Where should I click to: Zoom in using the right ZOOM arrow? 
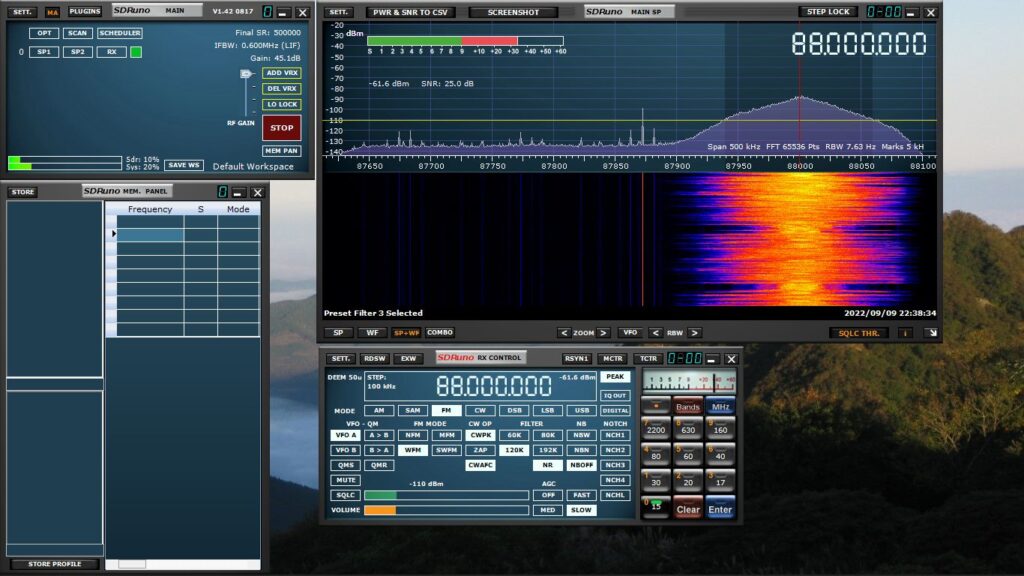pyautogui.click(x=603, y=333)
